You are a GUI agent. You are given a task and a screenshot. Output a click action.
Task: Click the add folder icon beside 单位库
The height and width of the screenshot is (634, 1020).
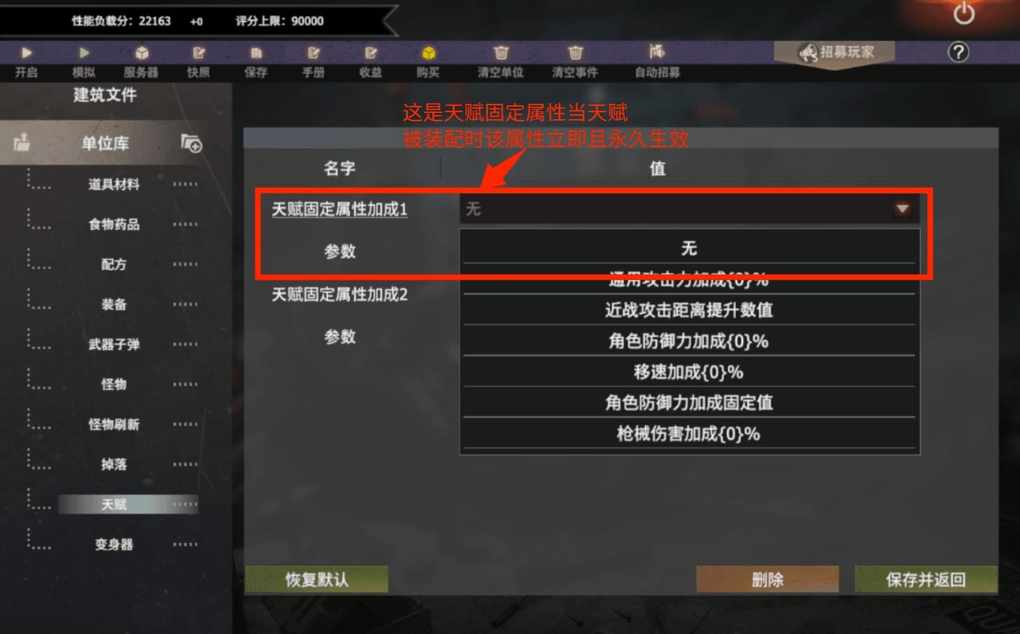[191, 143]
